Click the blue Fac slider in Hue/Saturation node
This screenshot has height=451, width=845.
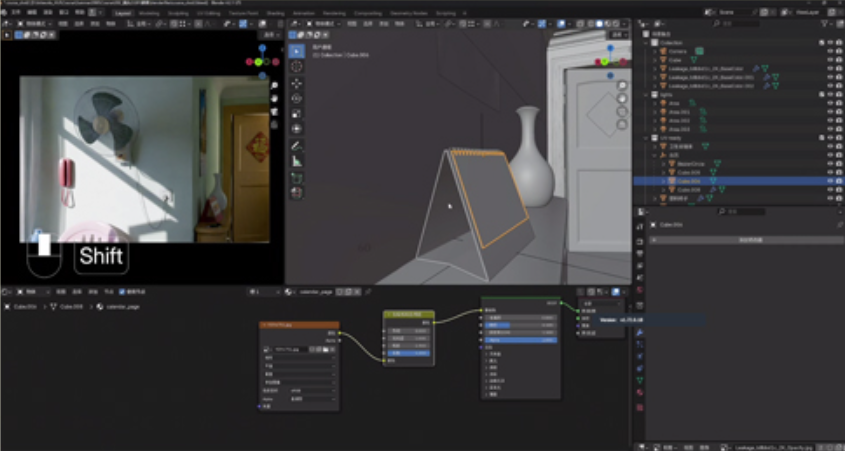tap(408, 353)
